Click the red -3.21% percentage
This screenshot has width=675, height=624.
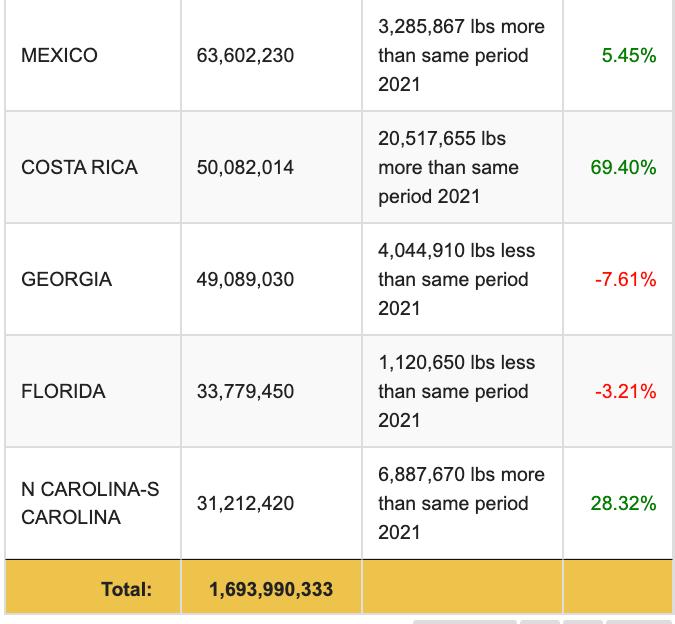pos(625,391)
